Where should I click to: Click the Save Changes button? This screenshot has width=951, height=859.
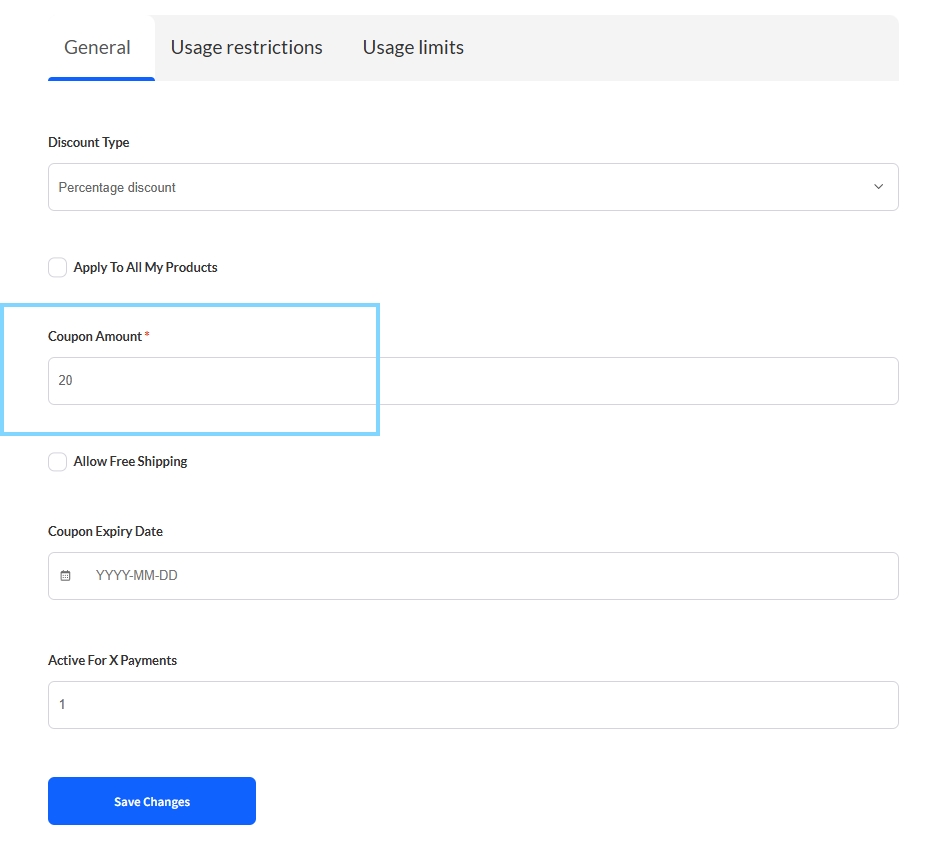tap(152, 801)
